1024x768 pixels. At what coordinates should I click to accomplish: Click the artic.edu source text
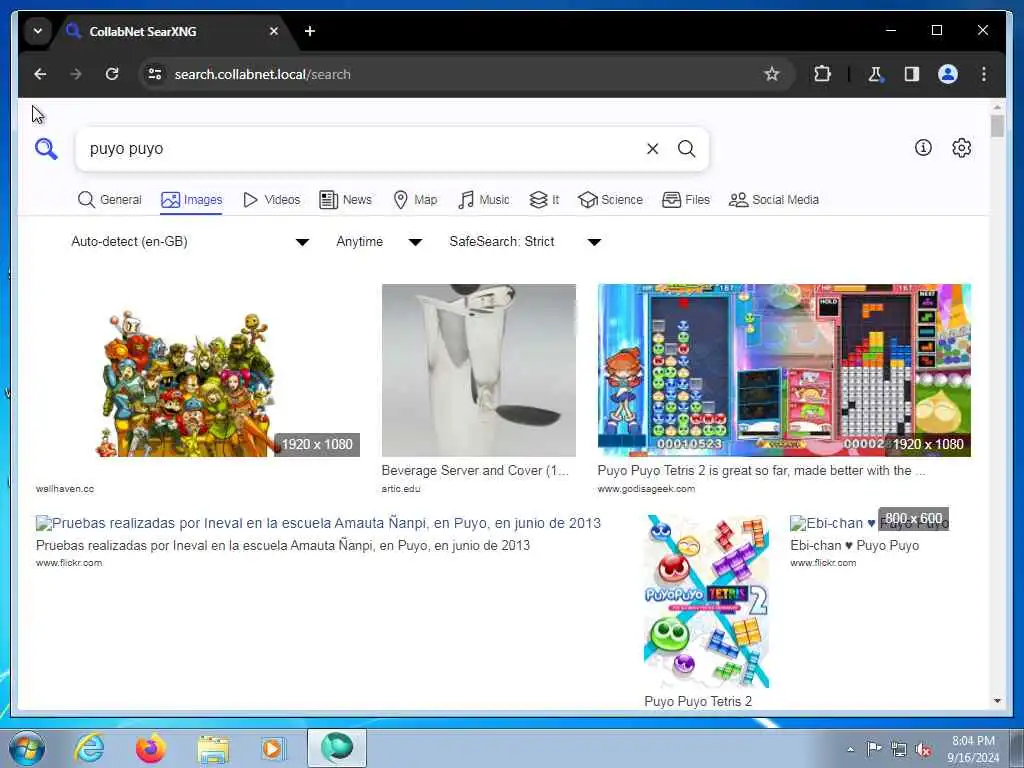point(401,488)
